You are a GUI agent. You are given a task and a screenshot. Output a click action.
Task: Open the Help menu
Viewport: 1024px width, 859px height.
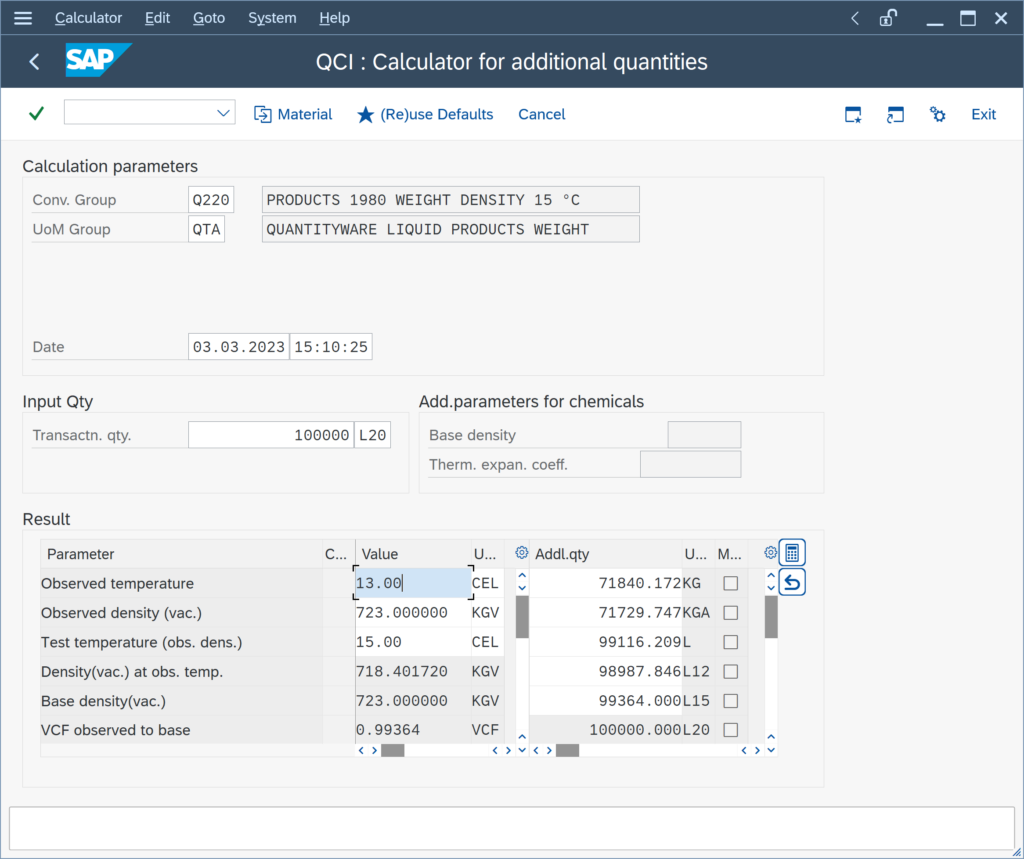(334, 18)
